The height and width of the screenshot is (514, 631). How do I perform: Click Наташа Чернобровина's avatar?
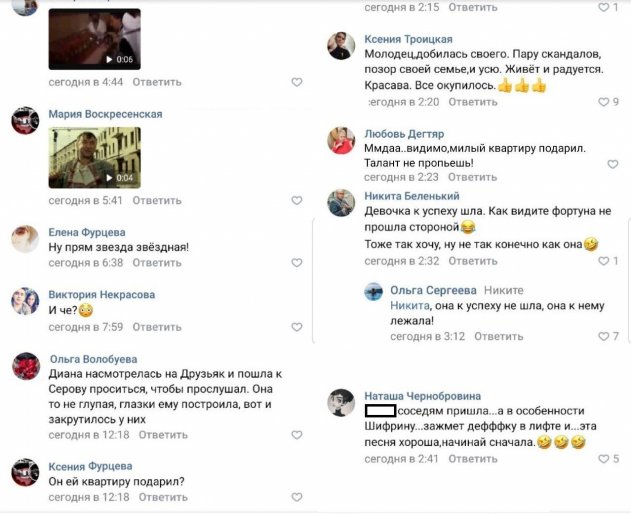pyautogui.click(x=342, y=402)
